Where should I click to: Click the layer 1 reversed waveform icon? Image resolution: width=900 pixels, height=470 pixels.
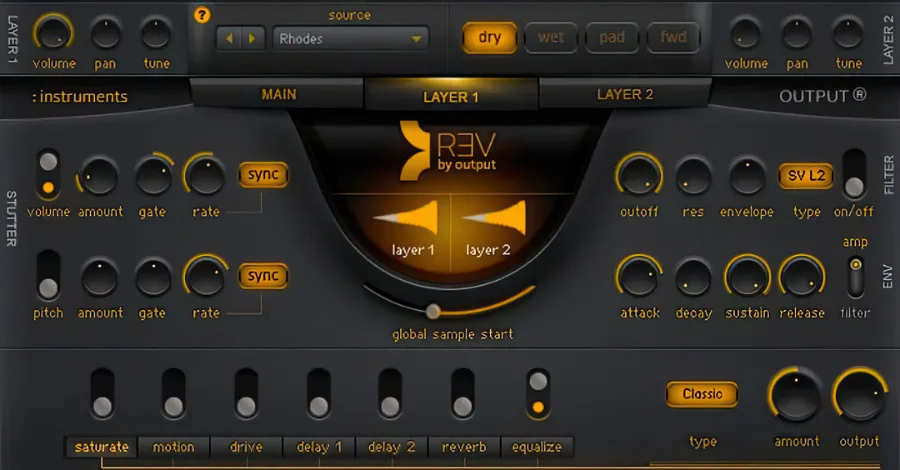coord(406,218)
